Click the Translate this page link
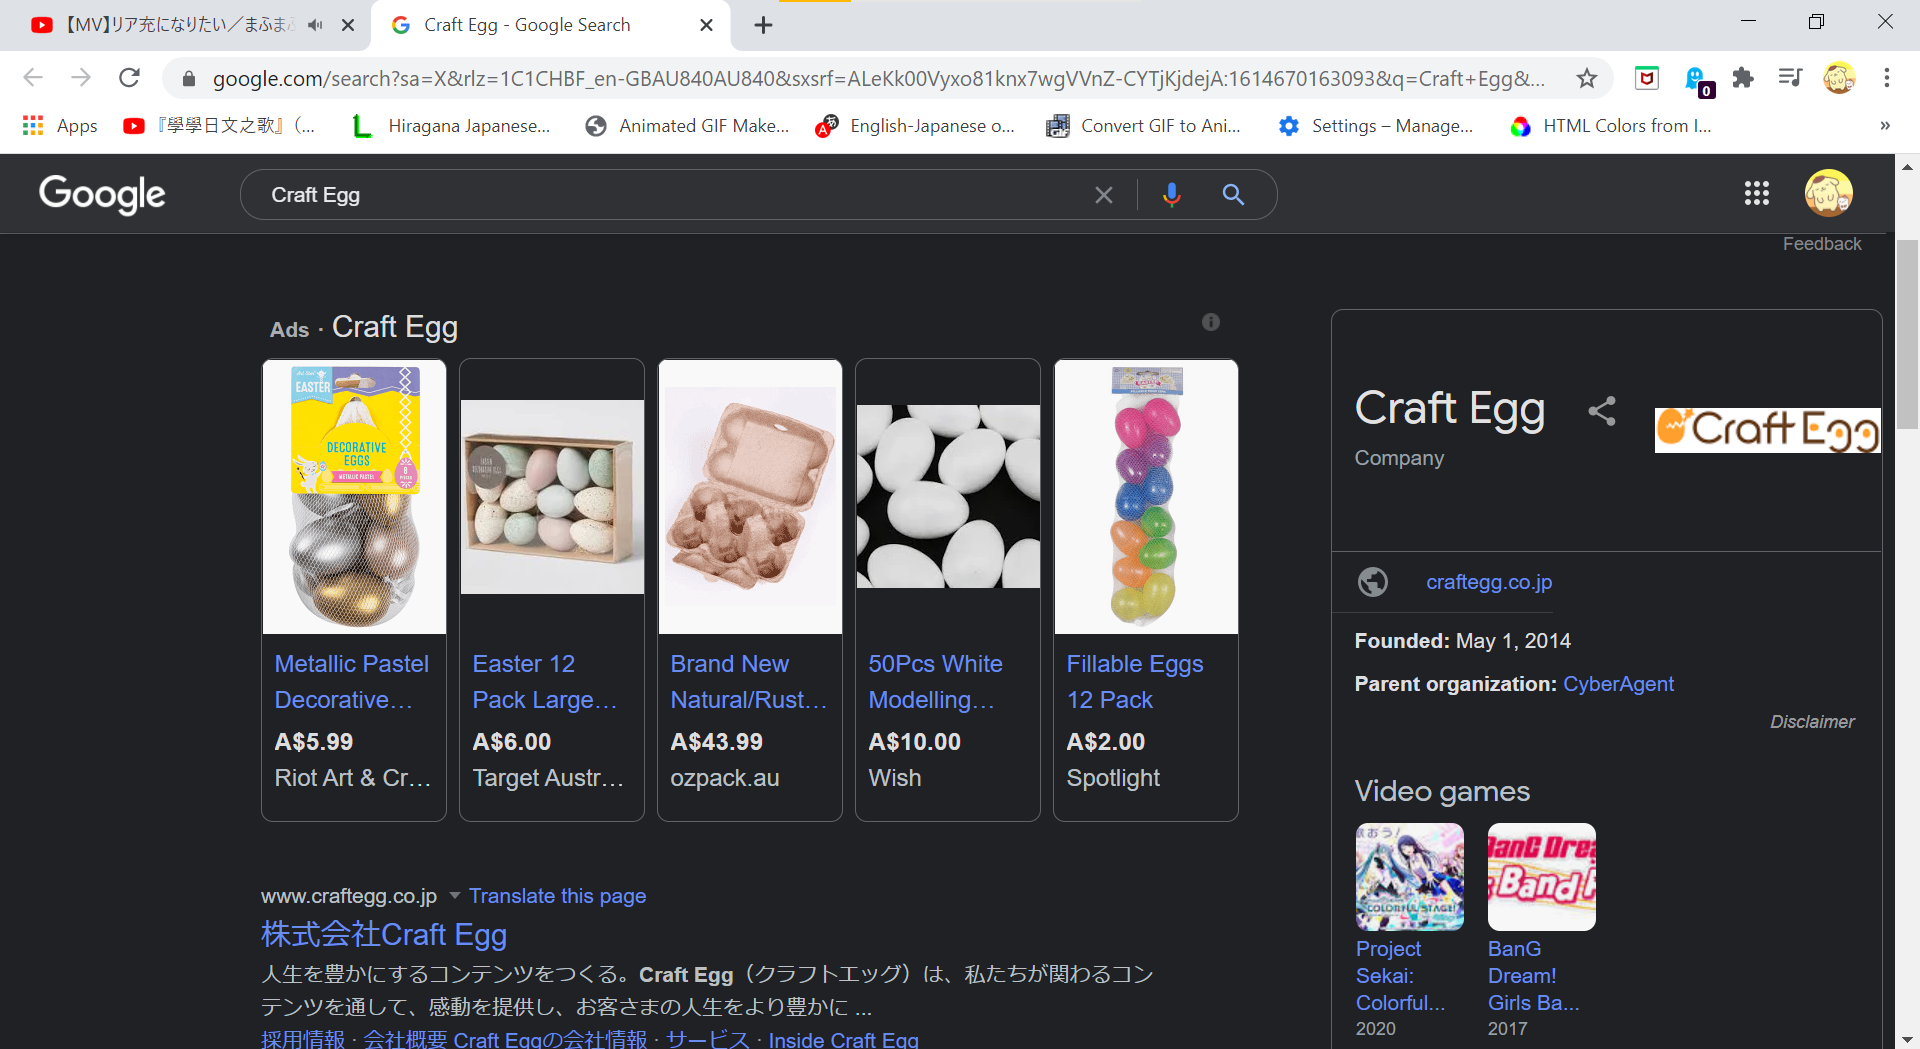Viewport: 1920px width, 1049px height. click(x=557, y=896)
